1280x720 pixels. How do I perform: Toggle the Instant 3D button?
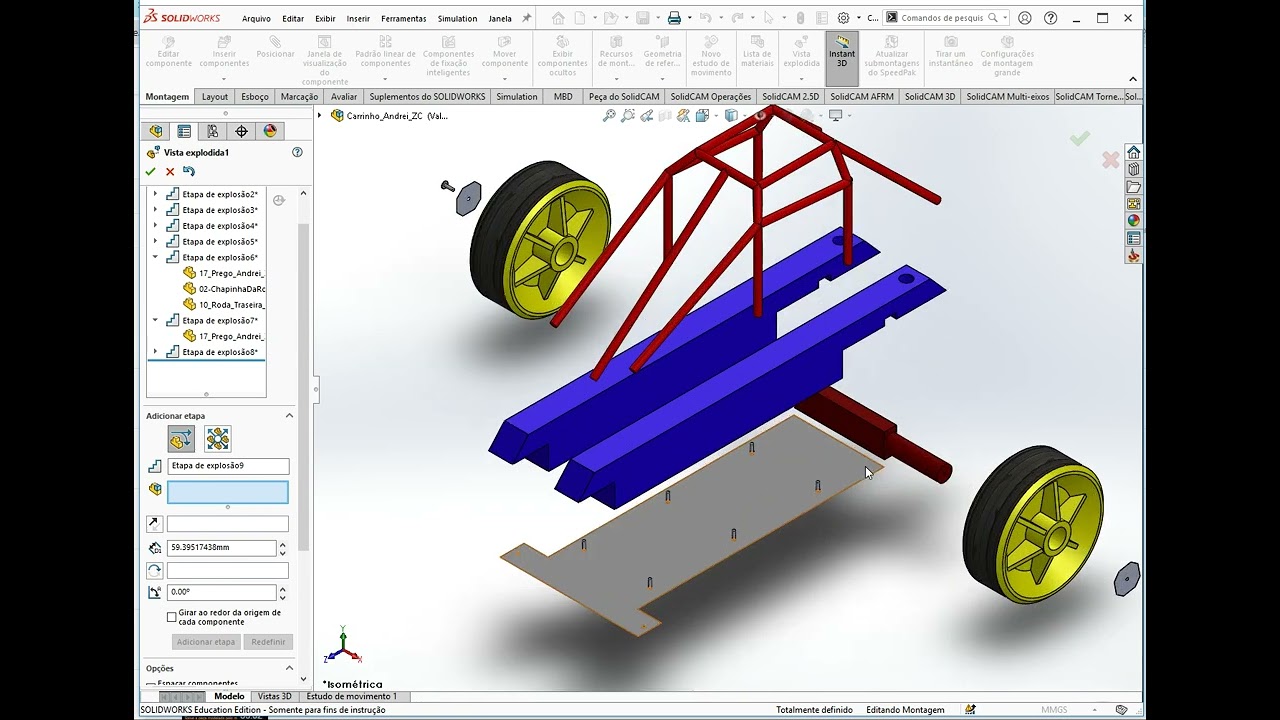(x=842, y=57)
